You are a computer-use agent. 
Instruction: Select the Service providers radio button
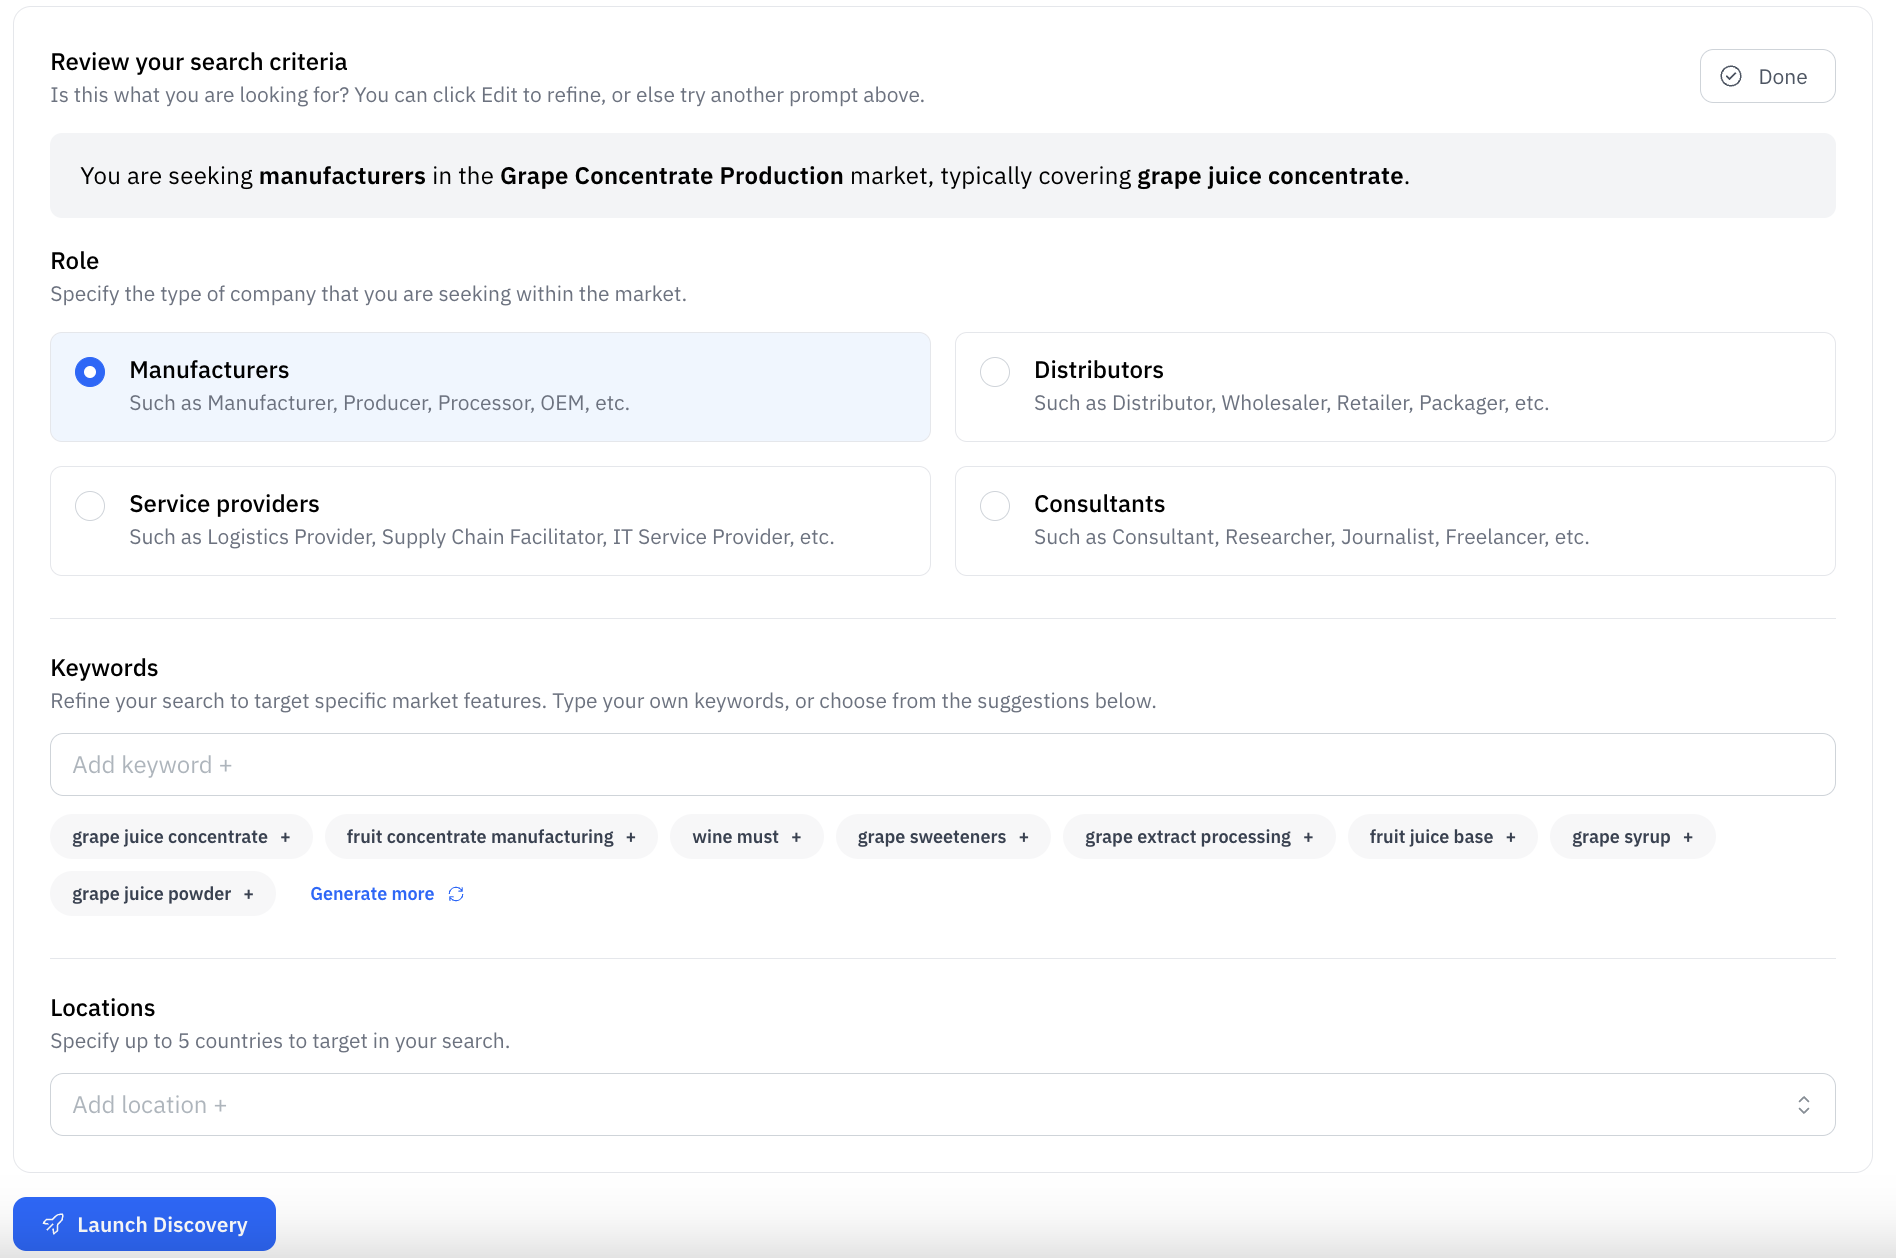[x=90, y=506]
